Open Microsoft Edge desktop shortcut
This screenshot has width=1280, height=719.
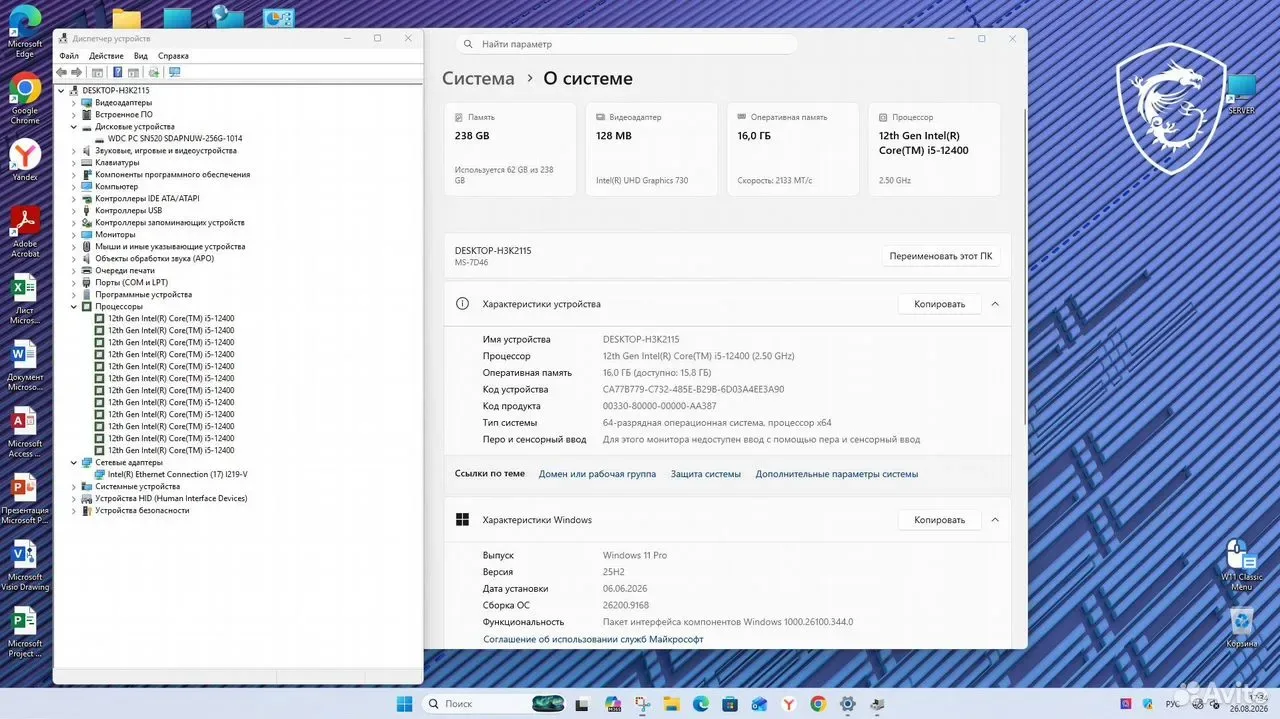point(25,31)
